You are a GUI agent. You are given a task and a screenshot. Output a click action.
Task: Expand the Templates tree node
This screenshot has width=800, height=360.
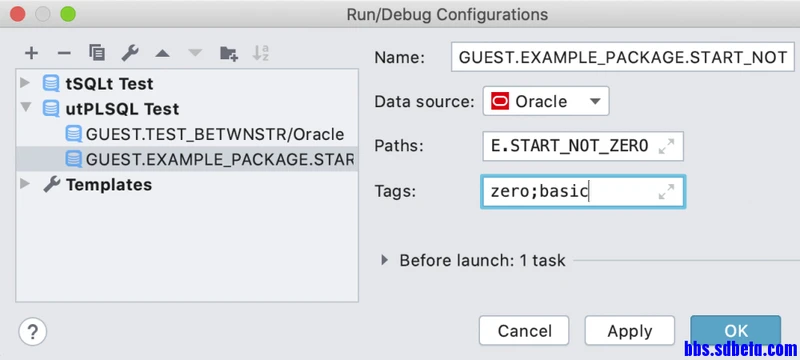click(x=25, y=184)
